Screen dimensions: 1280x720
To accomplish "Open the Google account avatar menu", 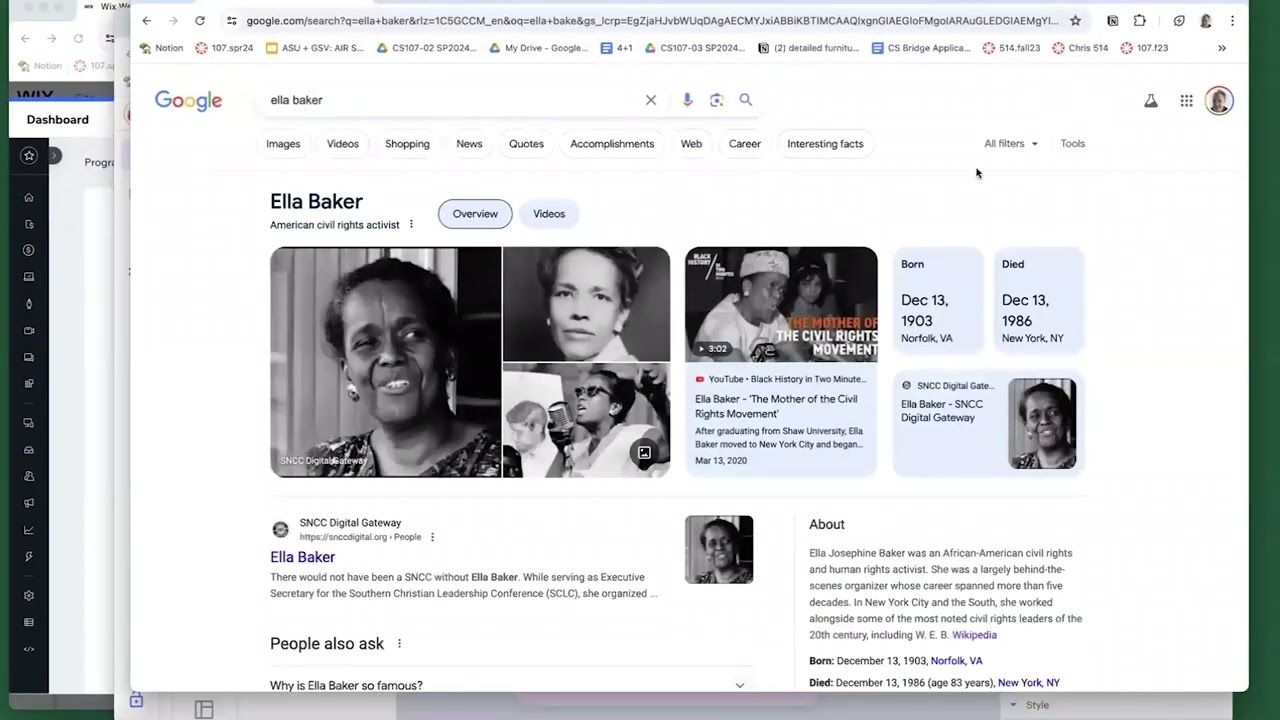I will coord(1218,100).
